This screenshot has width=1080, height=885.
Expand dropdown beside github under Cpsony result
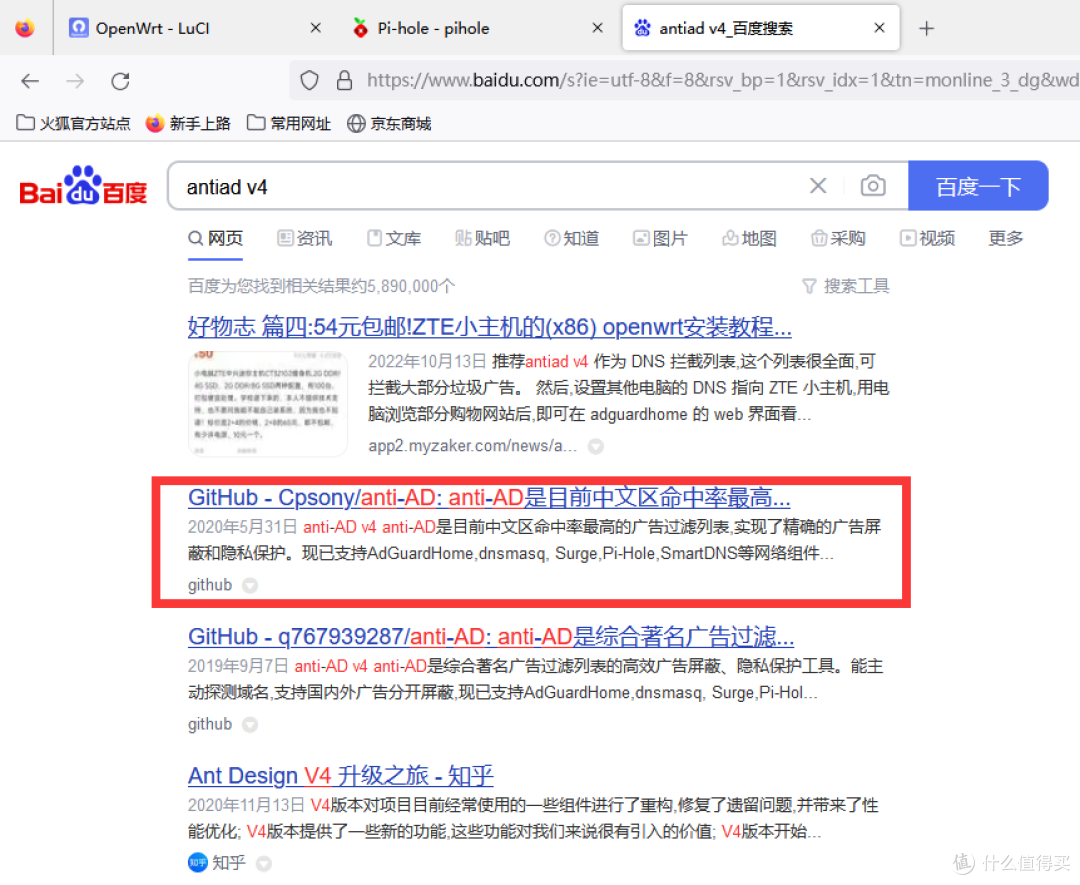pyautogui.click(x=250, y=585)
